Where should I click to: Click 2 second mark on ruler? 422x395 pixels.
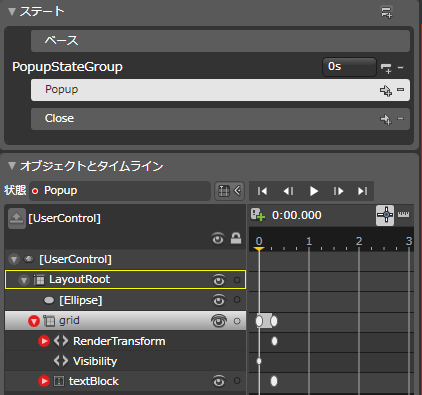tap(359, 241)
